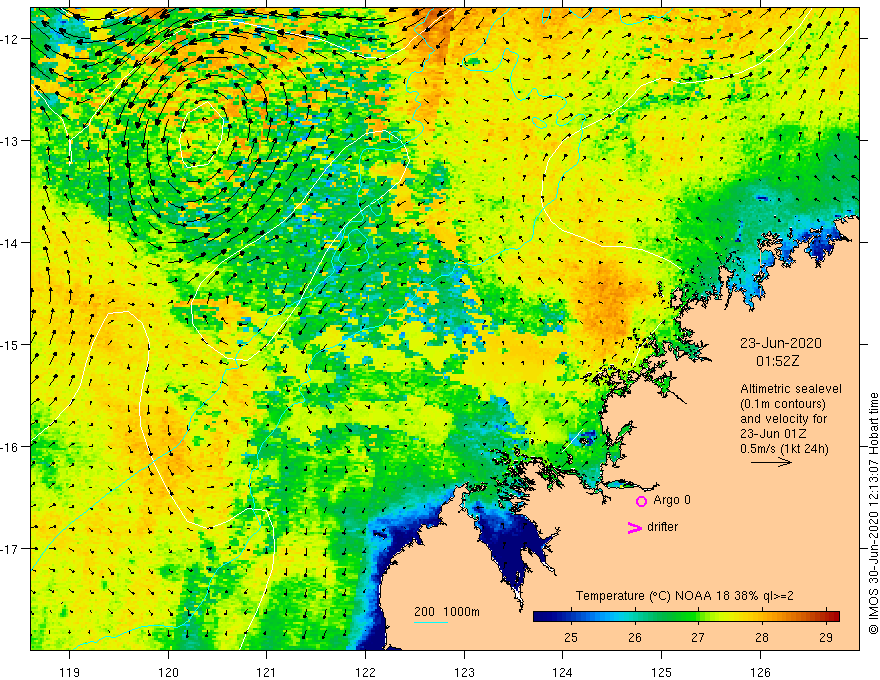Image resolution: width=880 pixels, height=680 pixels.
Task: Click the 'drifter' legend label
Action: 662,527
